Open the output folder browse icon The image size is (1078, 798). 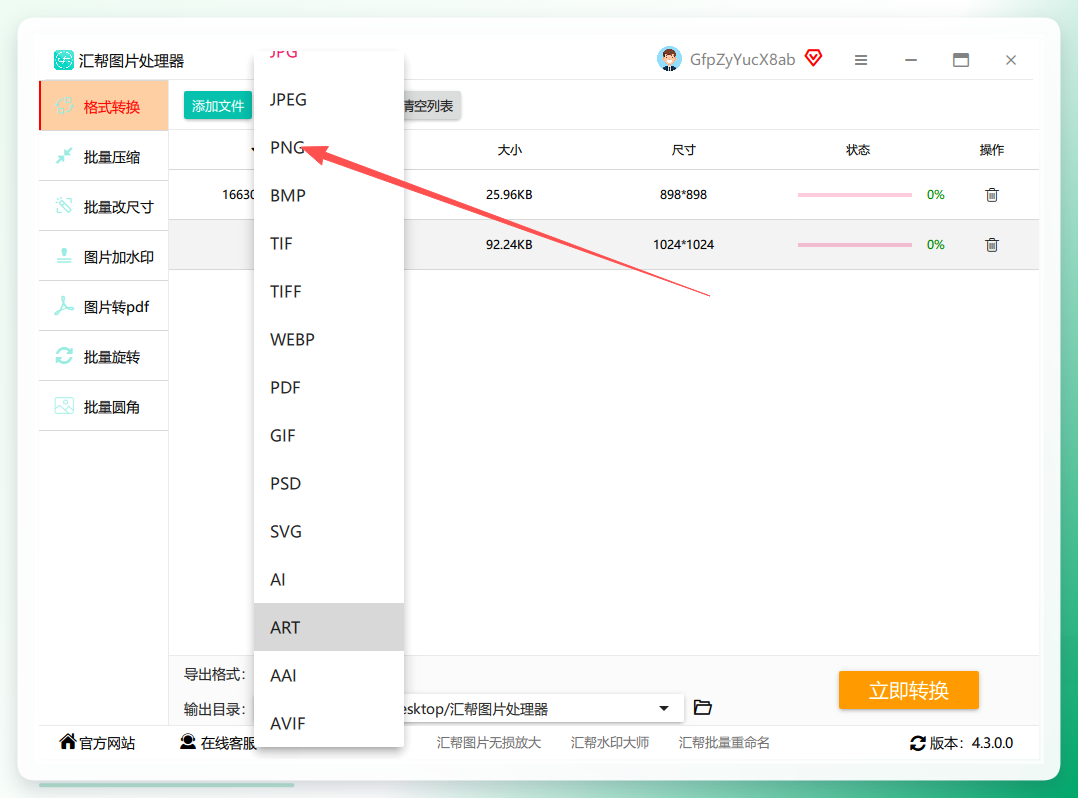click(703, 707)
